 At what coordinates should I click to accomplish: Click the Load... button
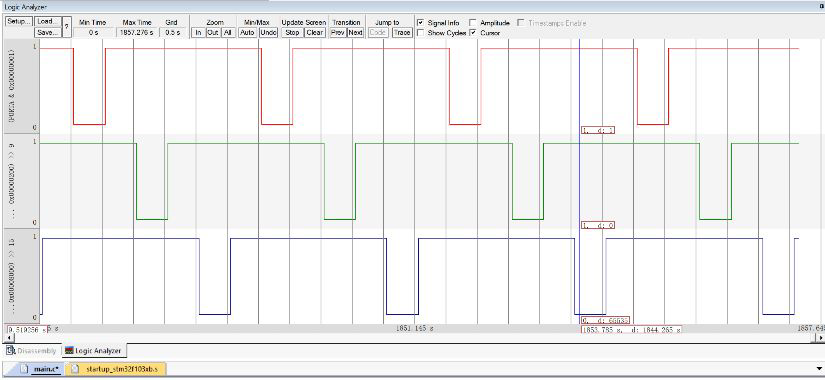click(48, 22)
